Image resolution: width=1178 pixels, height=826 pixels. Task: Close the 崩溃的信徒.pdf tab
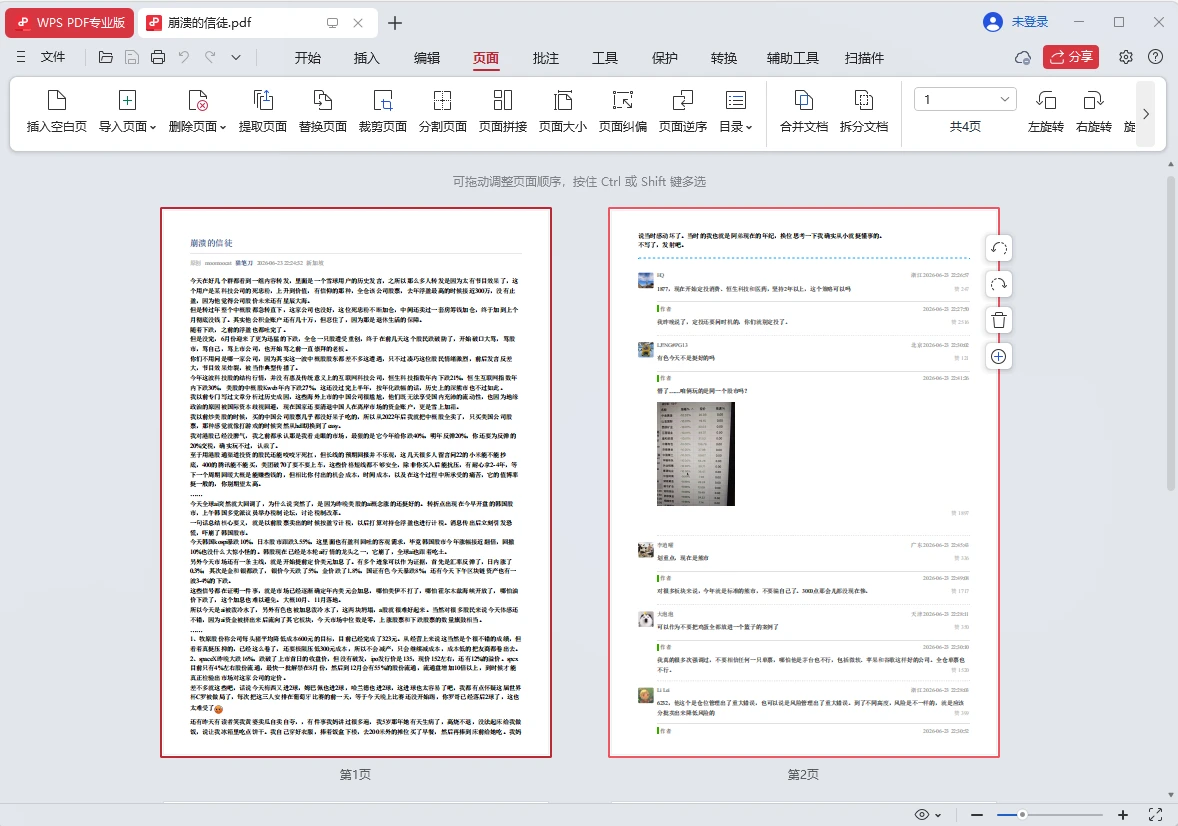click(358, 23)
